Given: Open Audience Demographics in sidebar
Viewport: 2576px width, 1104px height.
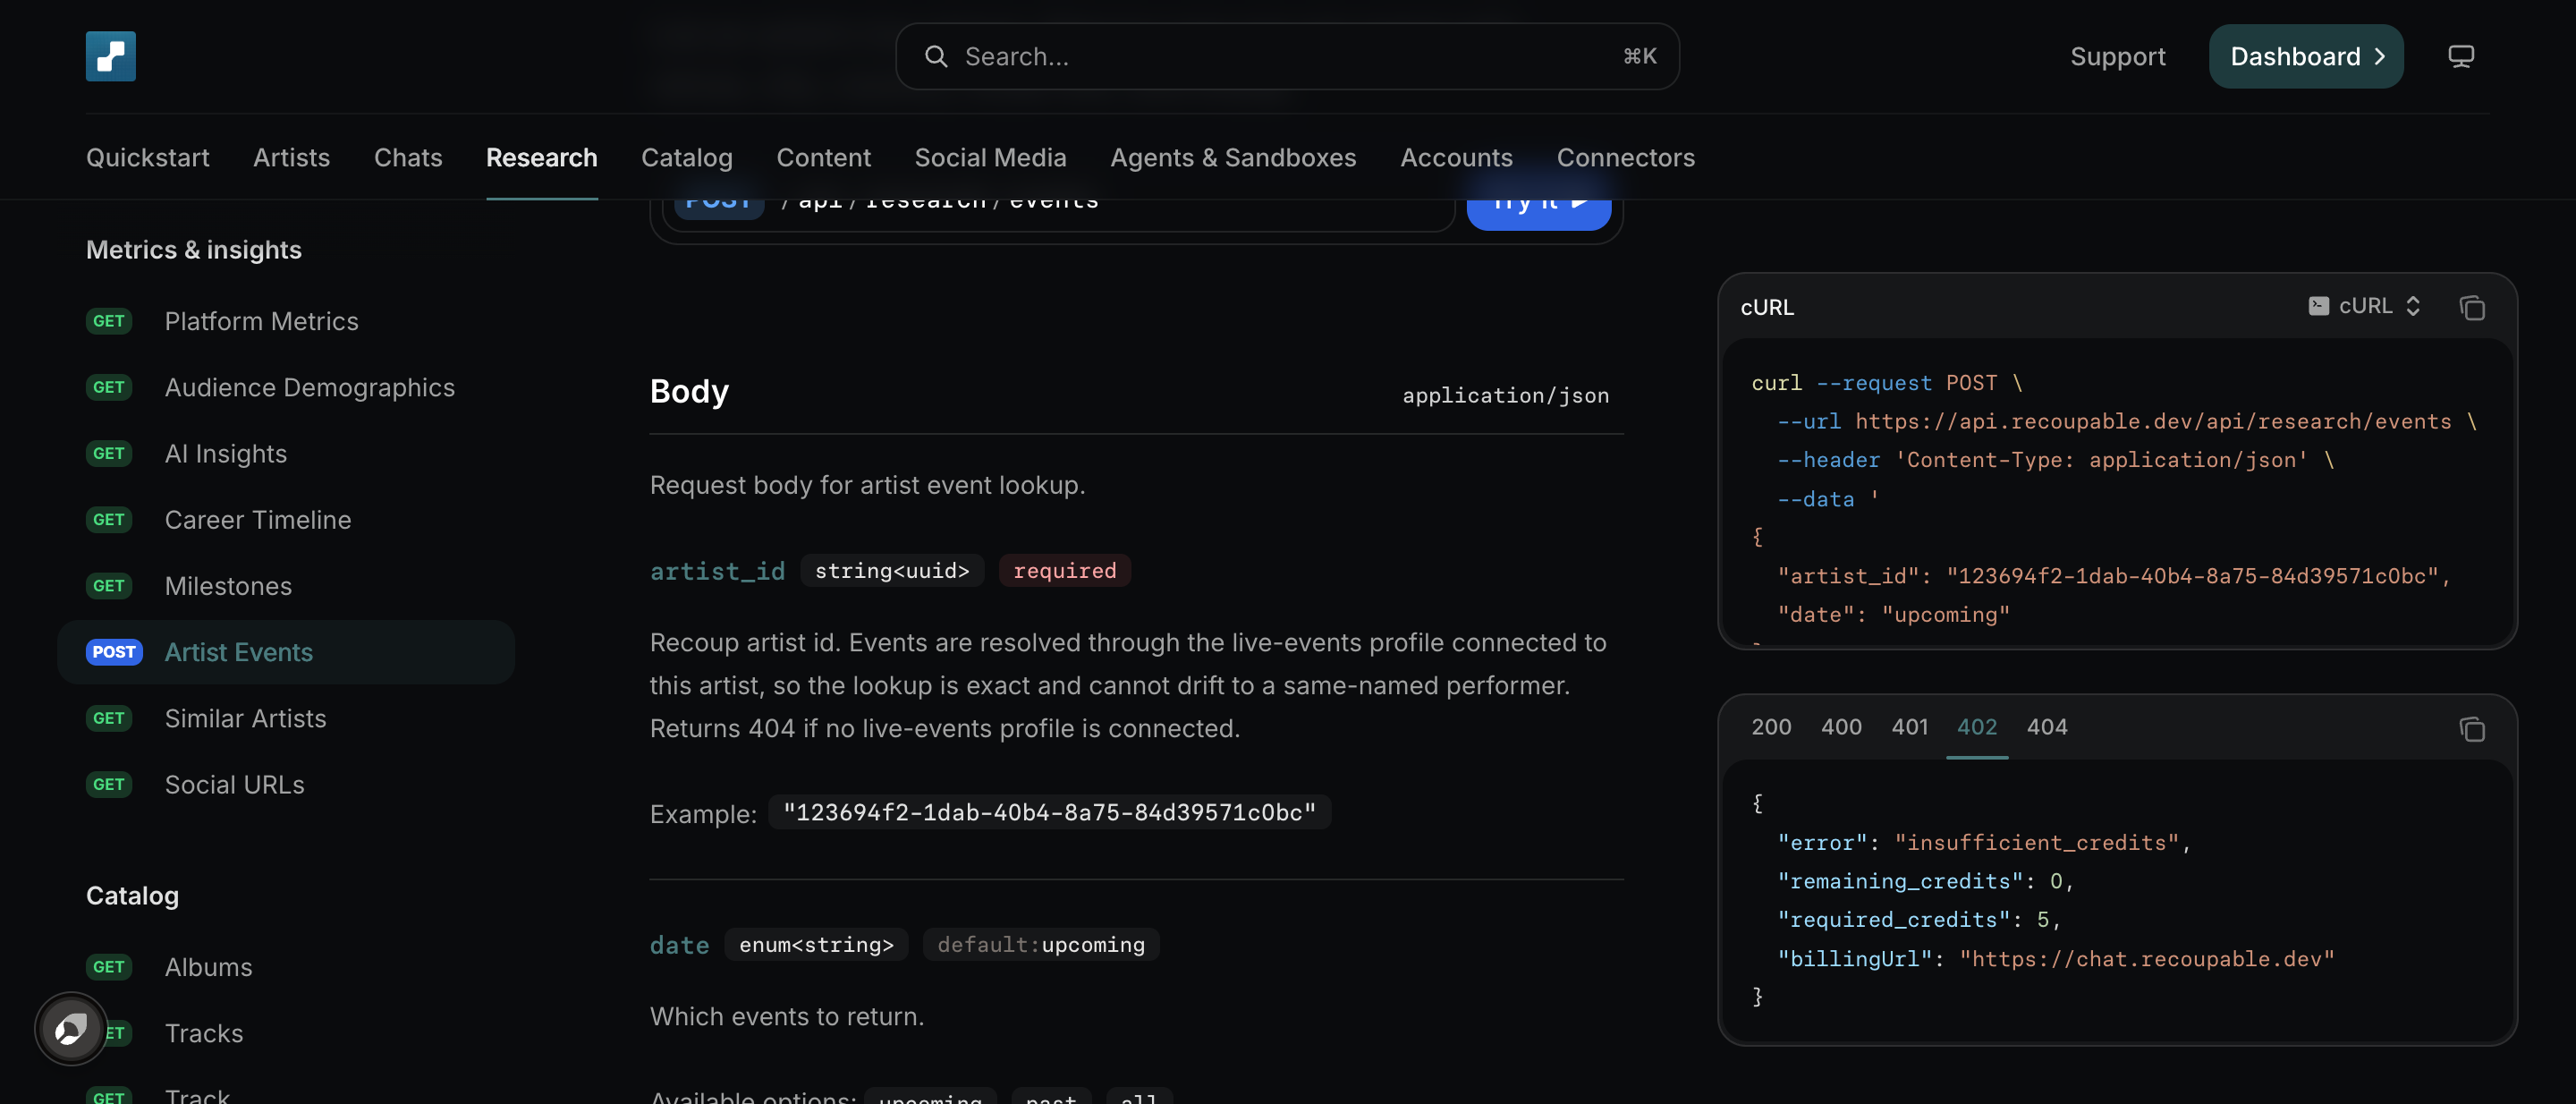Looking at the screenshot, I should pos(286,387).
